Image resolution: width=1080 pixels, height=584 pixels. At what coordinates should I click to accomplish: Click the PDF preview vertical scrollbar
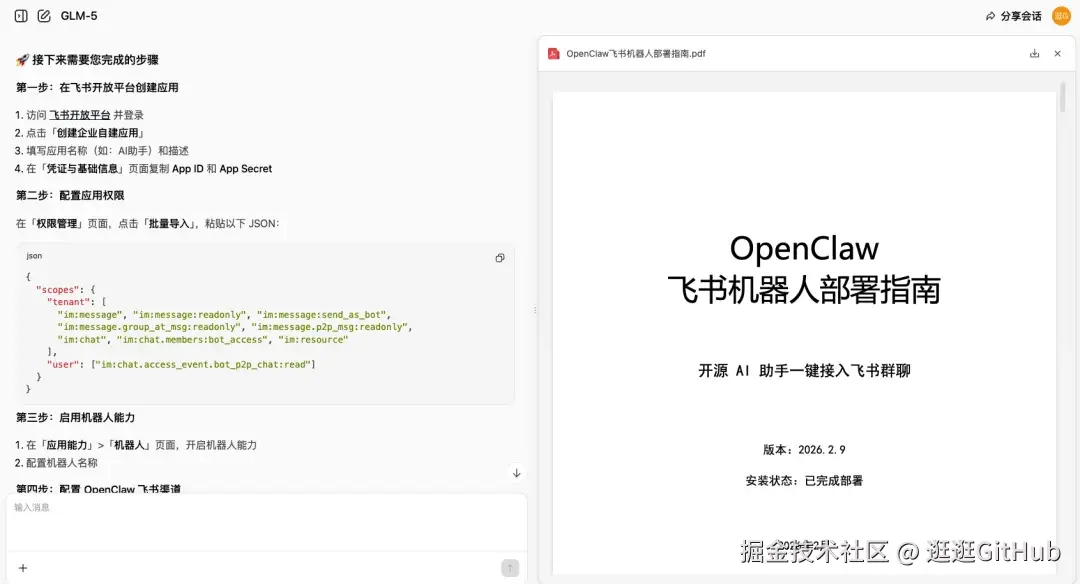1063,96
